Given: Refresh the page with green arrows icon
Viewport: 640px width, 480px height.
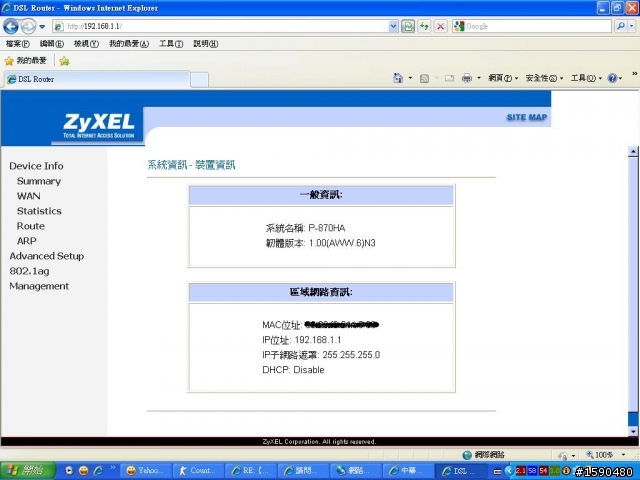Looking at the screenshot, I should [x=424, y=27].
